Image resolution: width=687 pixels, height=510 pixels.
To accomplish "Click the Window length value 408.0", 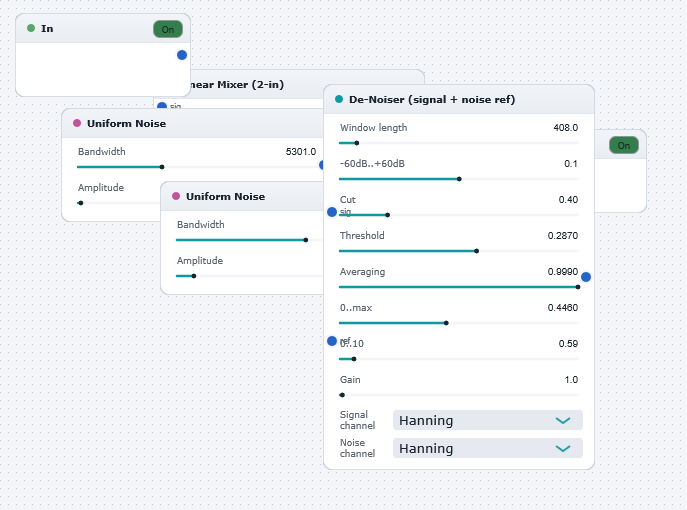I will (x=566, y=128).
